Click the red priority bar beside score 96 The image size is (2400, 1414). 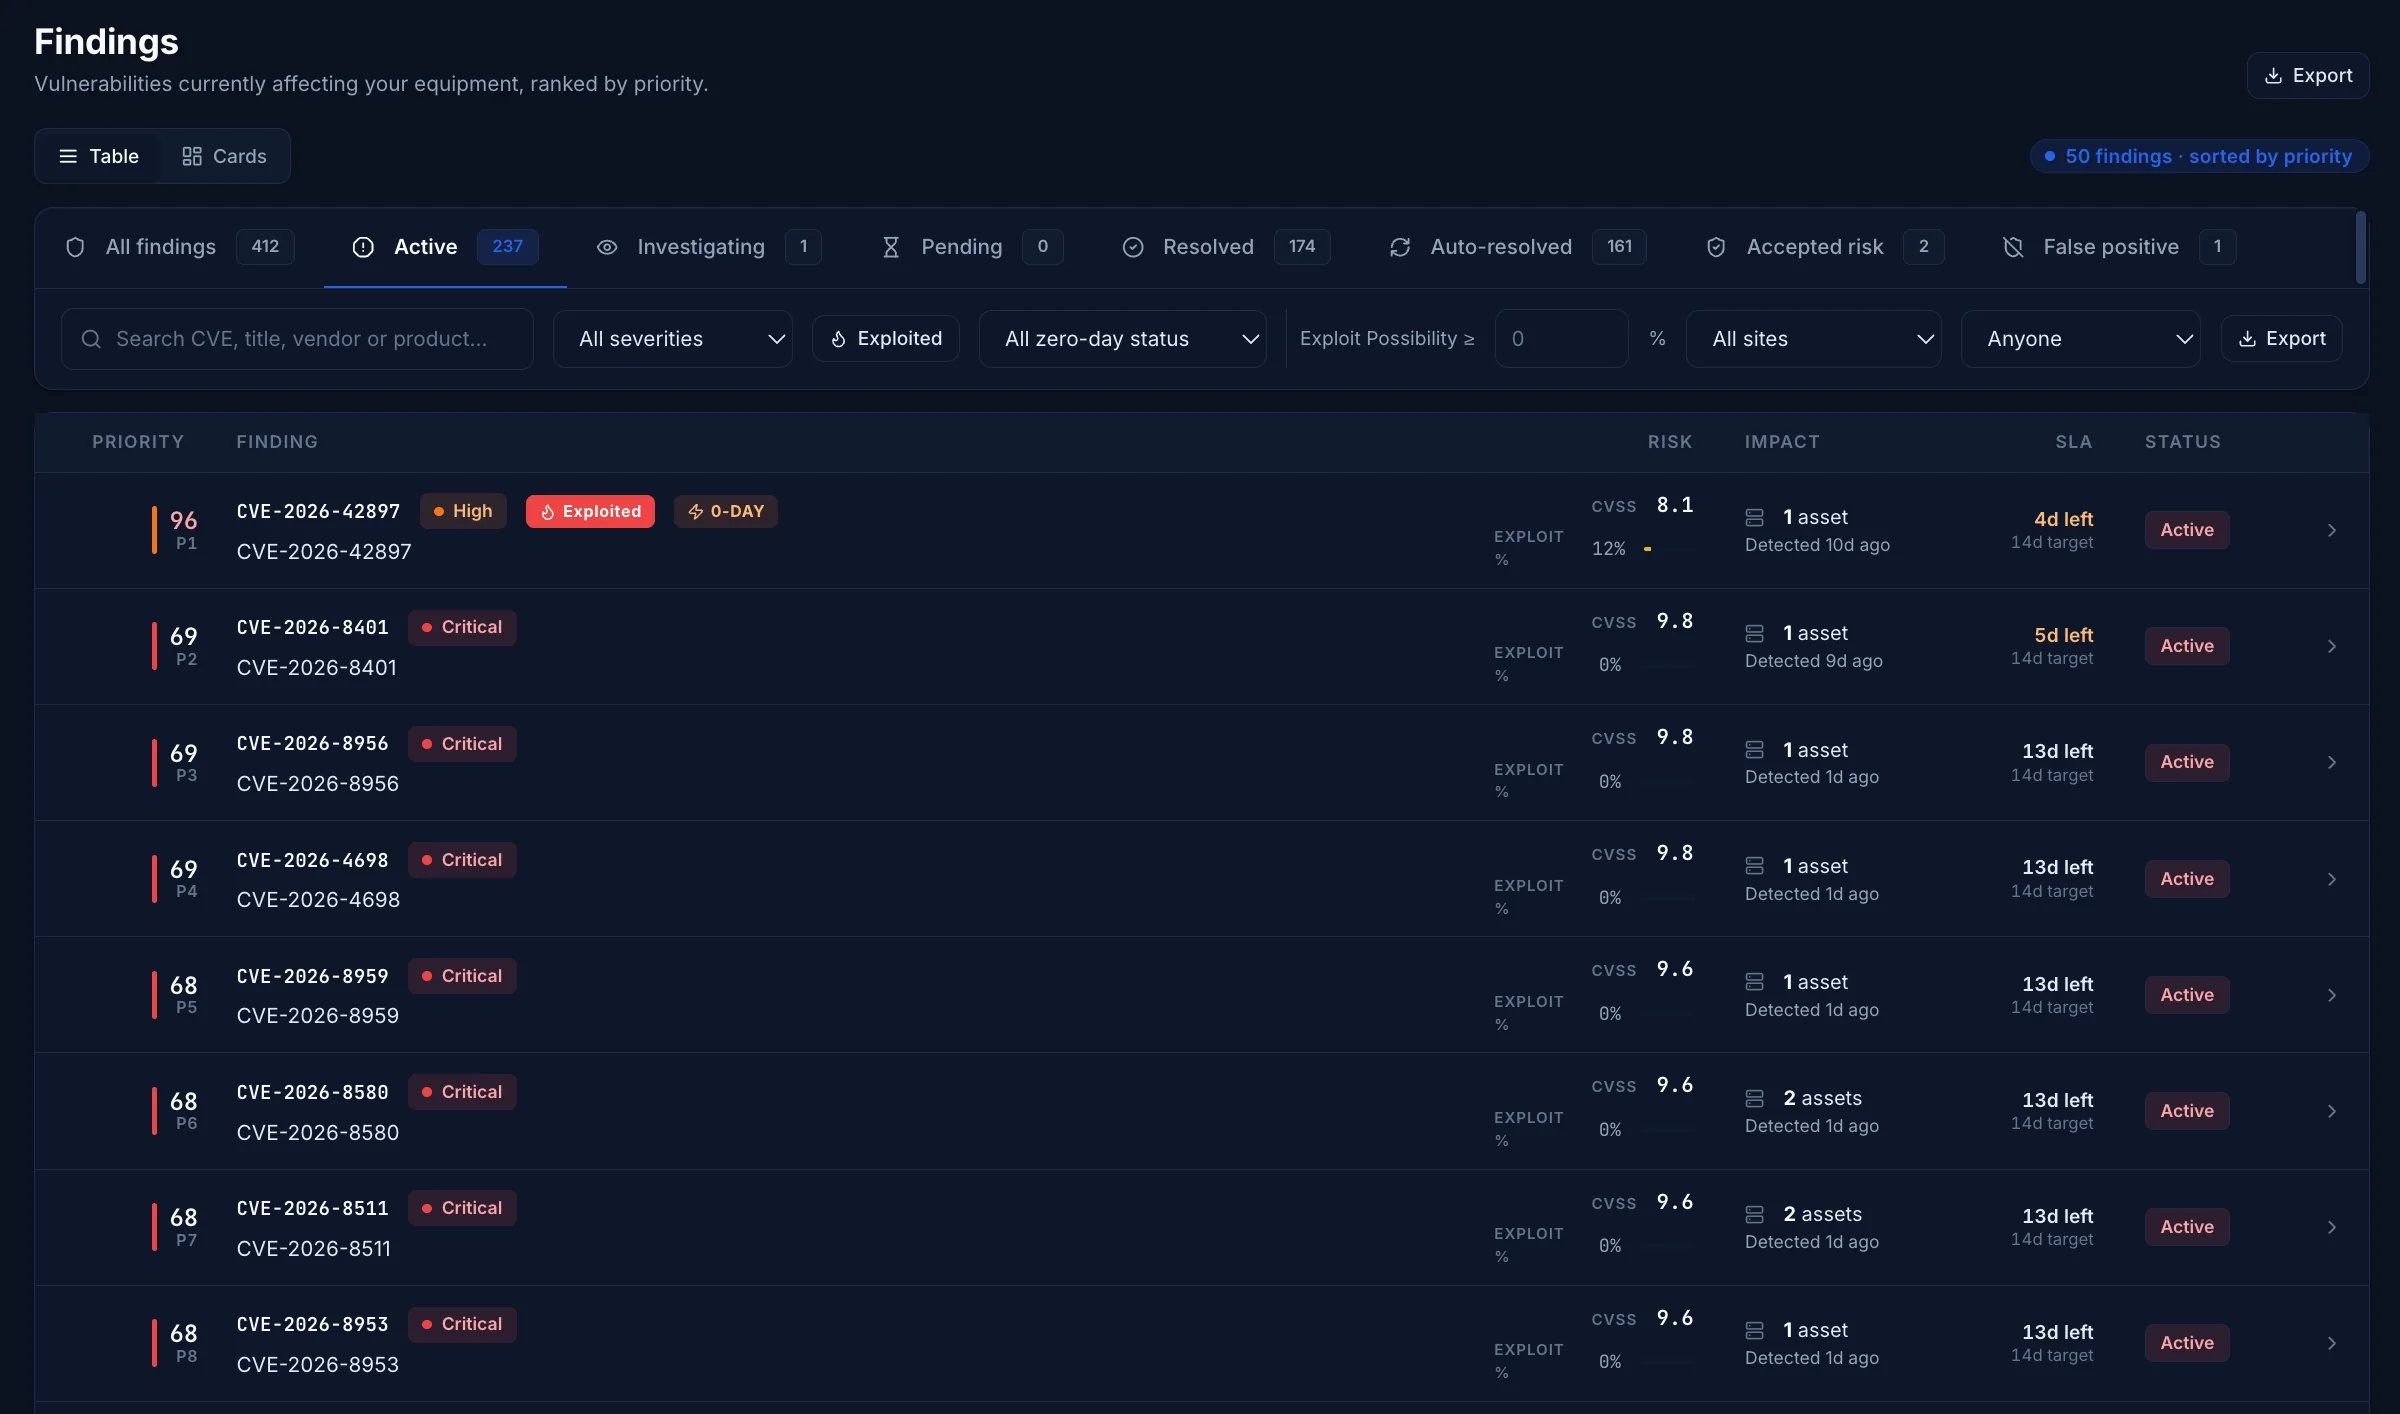154,530
